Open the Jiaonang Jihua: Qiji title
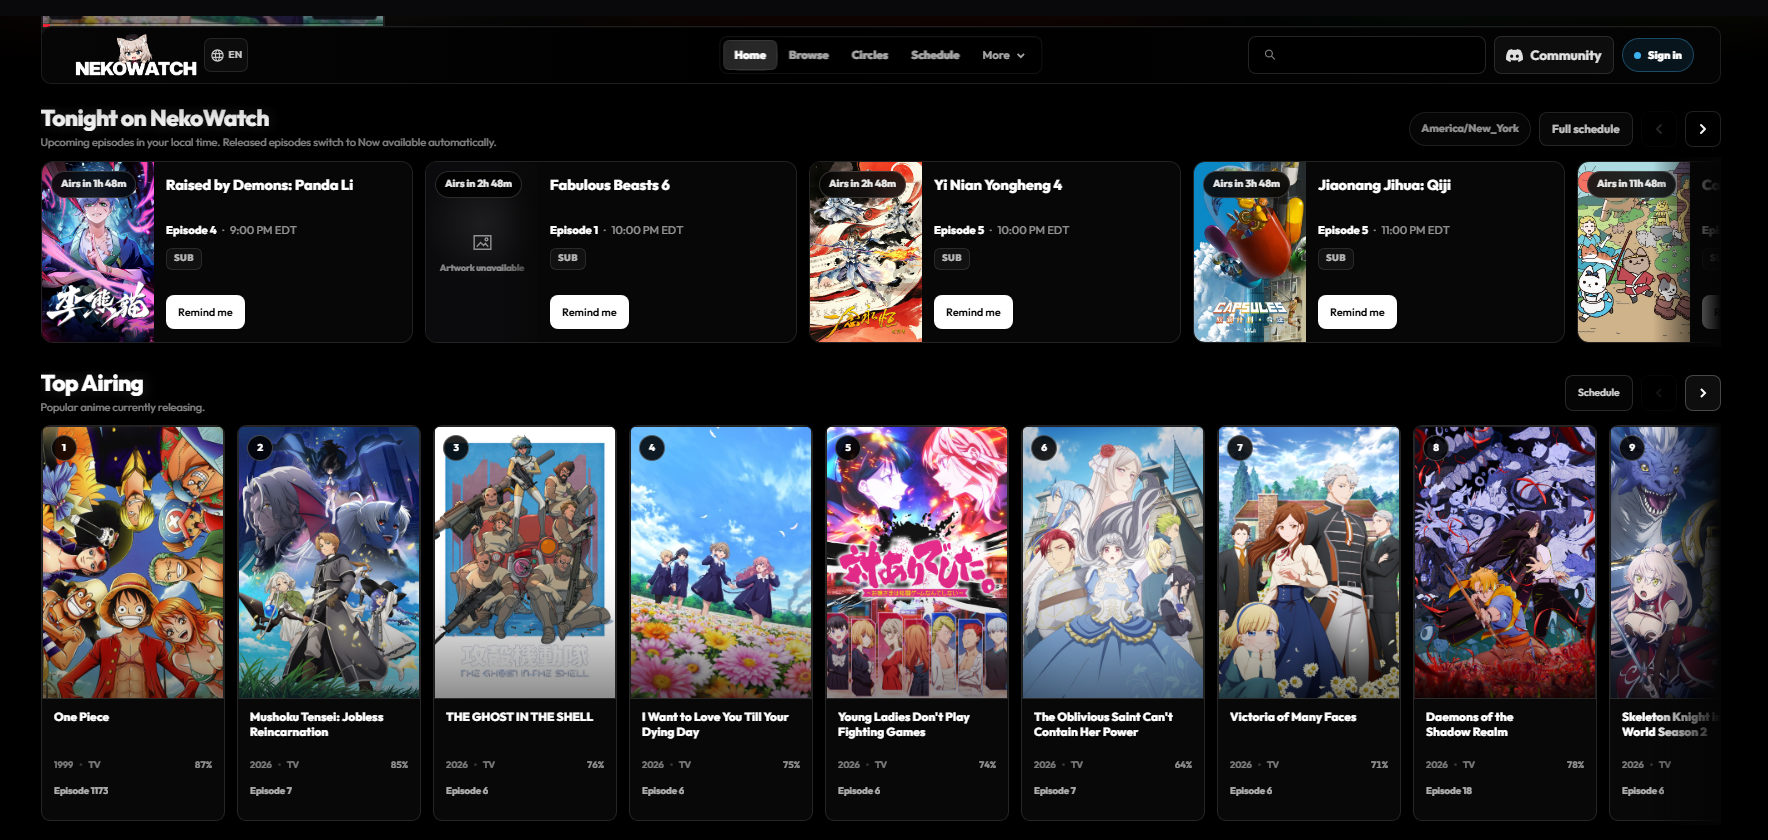Screen dimensions: 1768x840 (x=1384, y=185)
